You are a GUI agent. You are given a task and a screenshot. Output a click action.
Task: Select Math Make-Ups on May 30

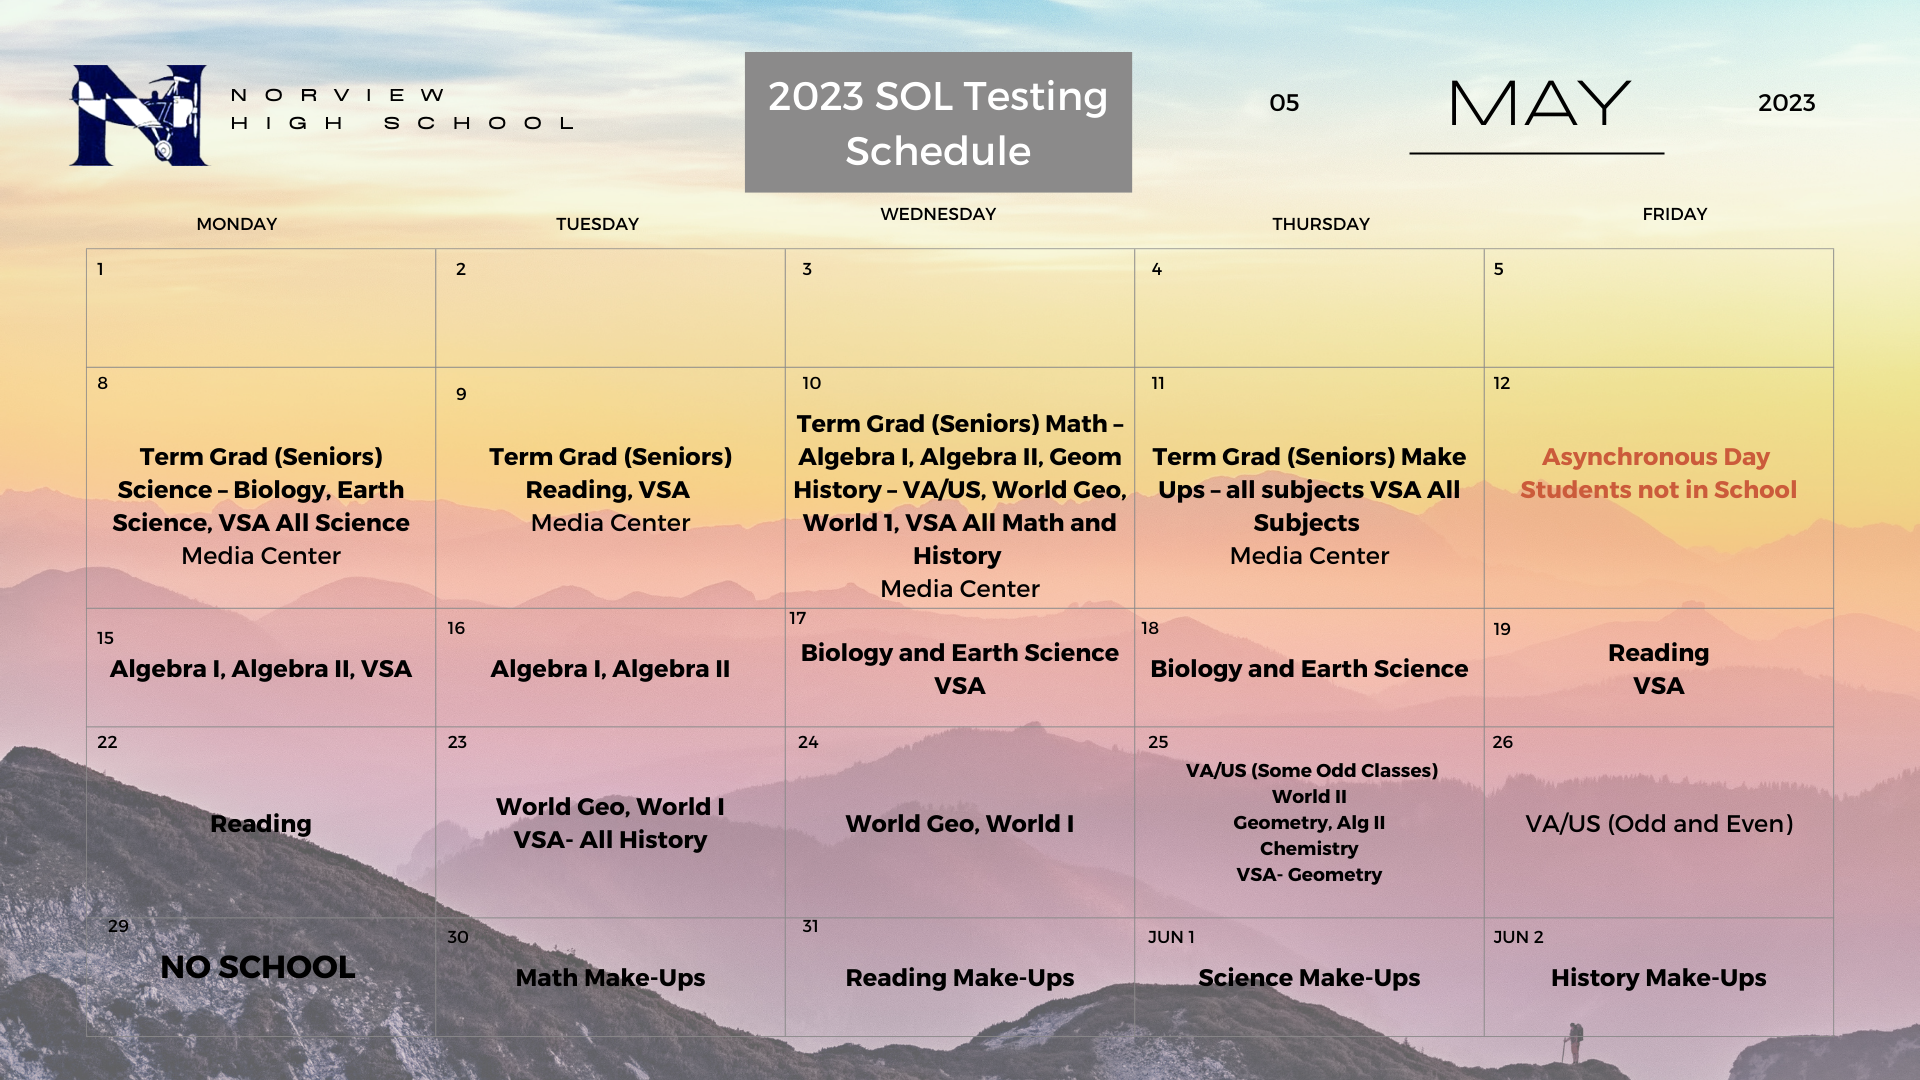point(610,977)
